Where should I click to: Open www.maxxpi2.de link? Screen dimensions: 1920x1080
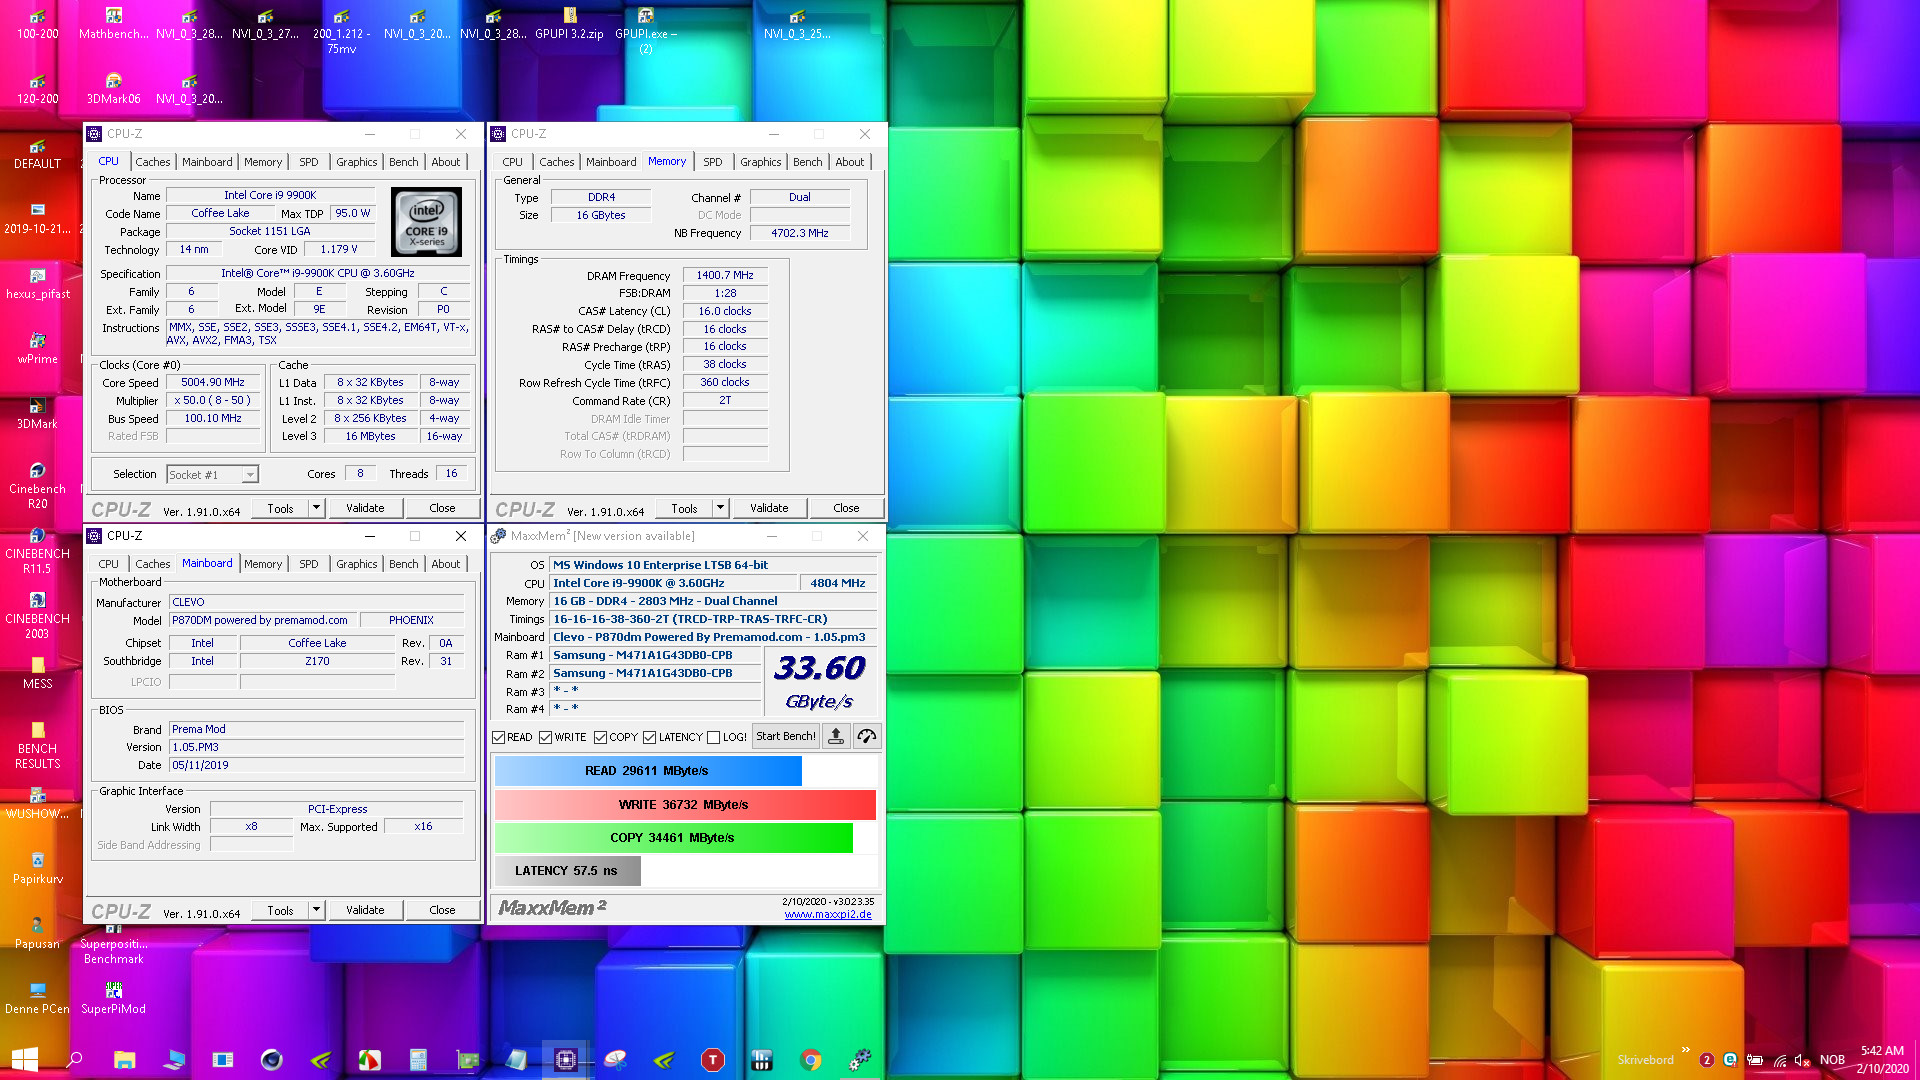(827, 915)
